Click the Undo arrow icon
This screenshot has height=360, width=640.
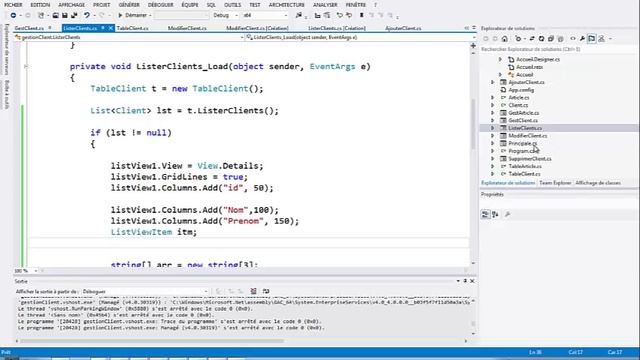(x=87, y=16)
